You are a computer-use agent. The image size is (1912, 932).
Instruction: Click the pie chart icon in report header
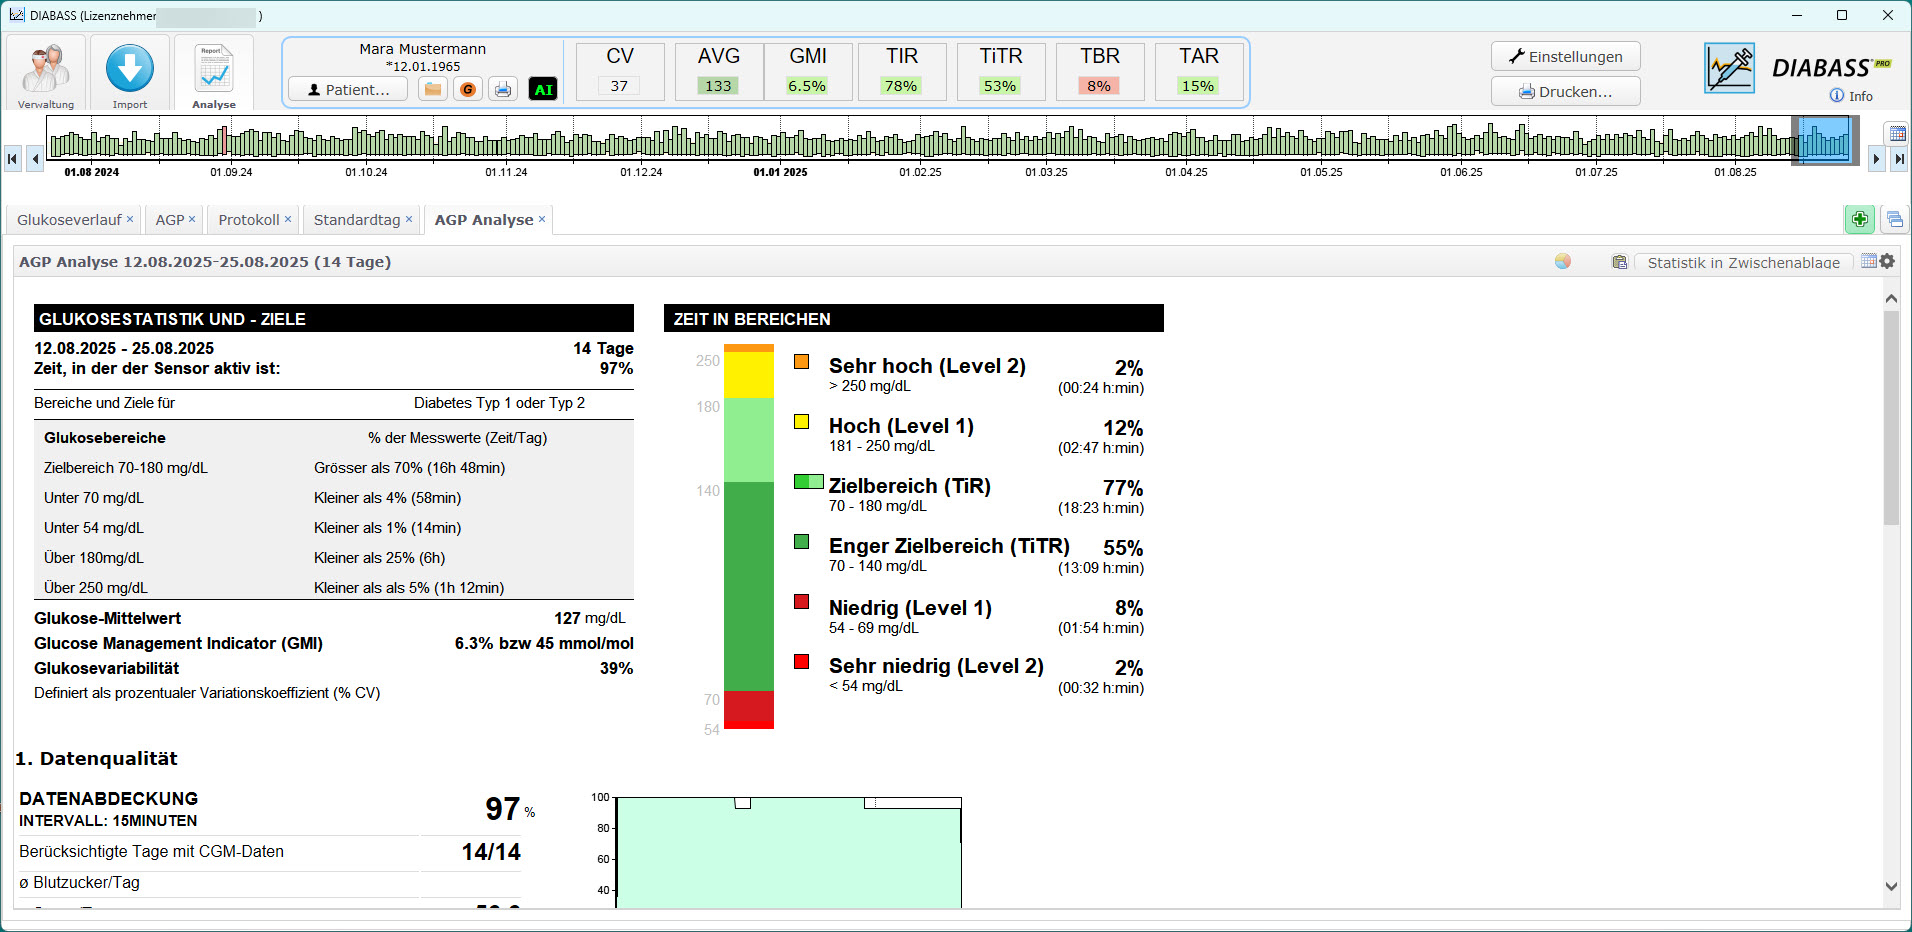(1563, 261)
